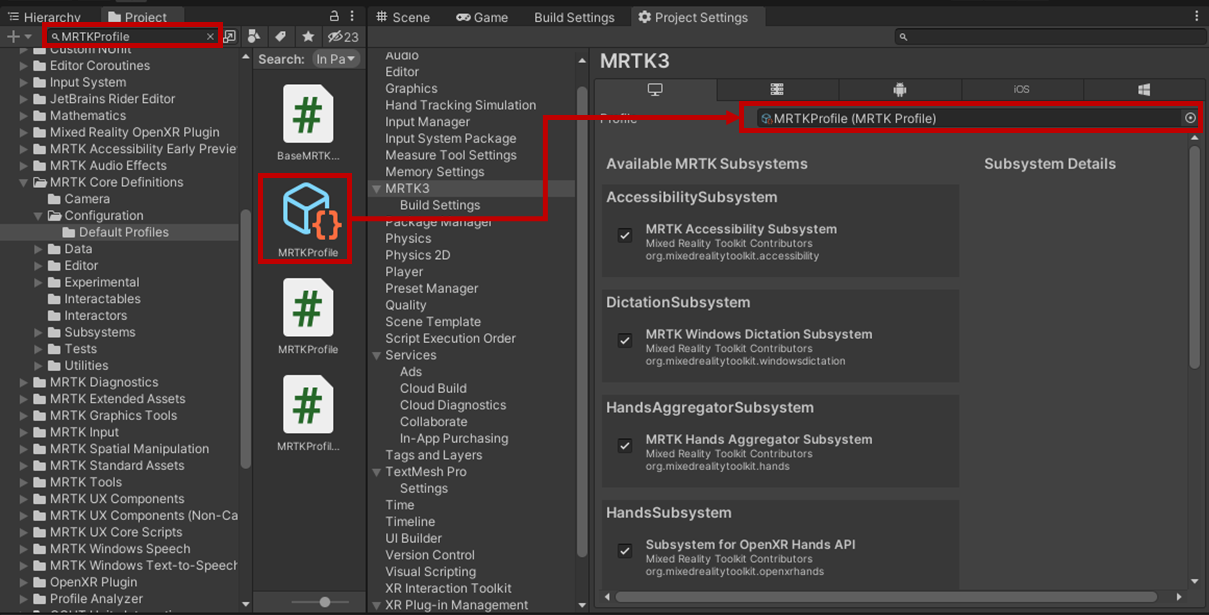Collapse the MRTK3 settings category

[x=377, y=188]
